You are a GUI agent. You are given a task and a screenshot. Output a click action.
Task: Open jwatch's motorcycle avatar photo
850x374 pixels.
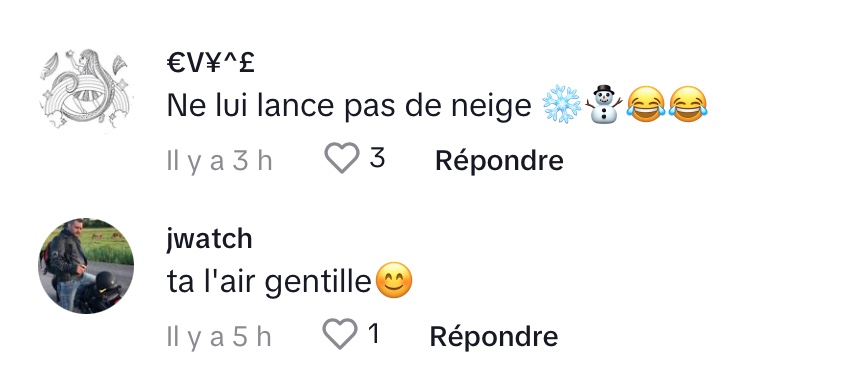point(86,266)
